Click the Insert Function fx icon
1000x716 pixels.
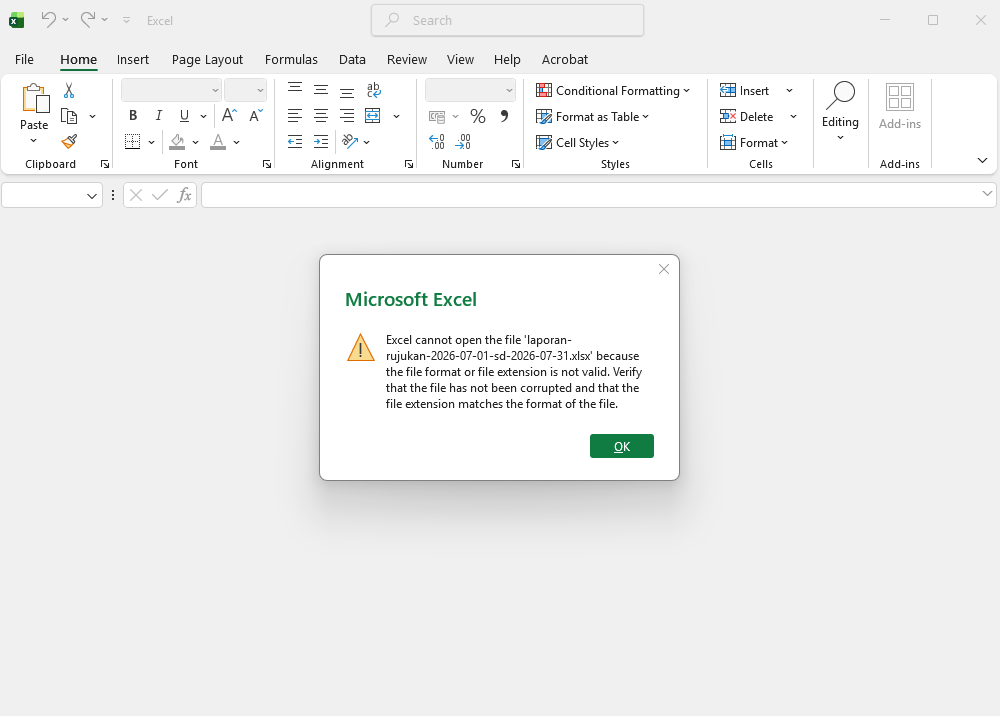(184, 195)
